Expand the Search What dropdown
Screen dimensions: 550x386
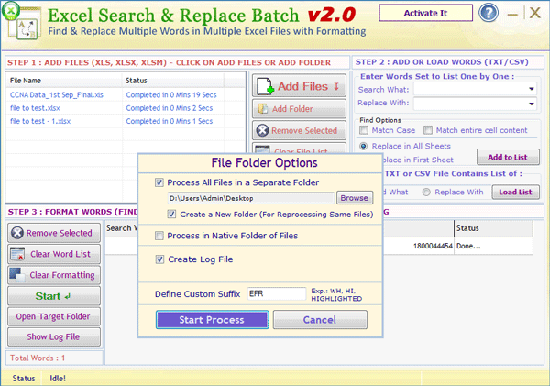pos(531,89)
